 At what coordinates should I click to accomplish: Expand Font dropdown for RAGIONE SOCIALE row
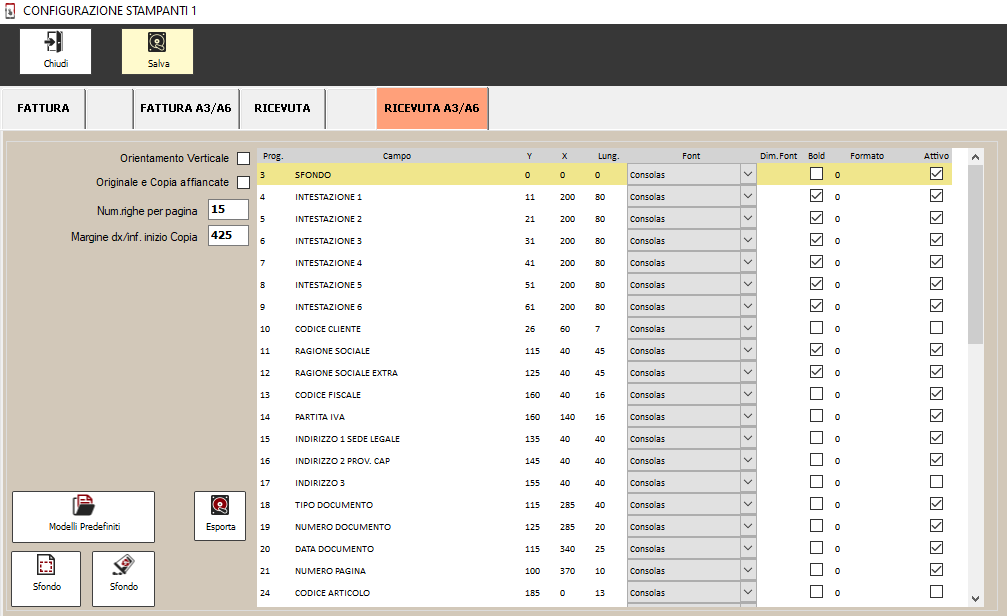pos(747,350)
